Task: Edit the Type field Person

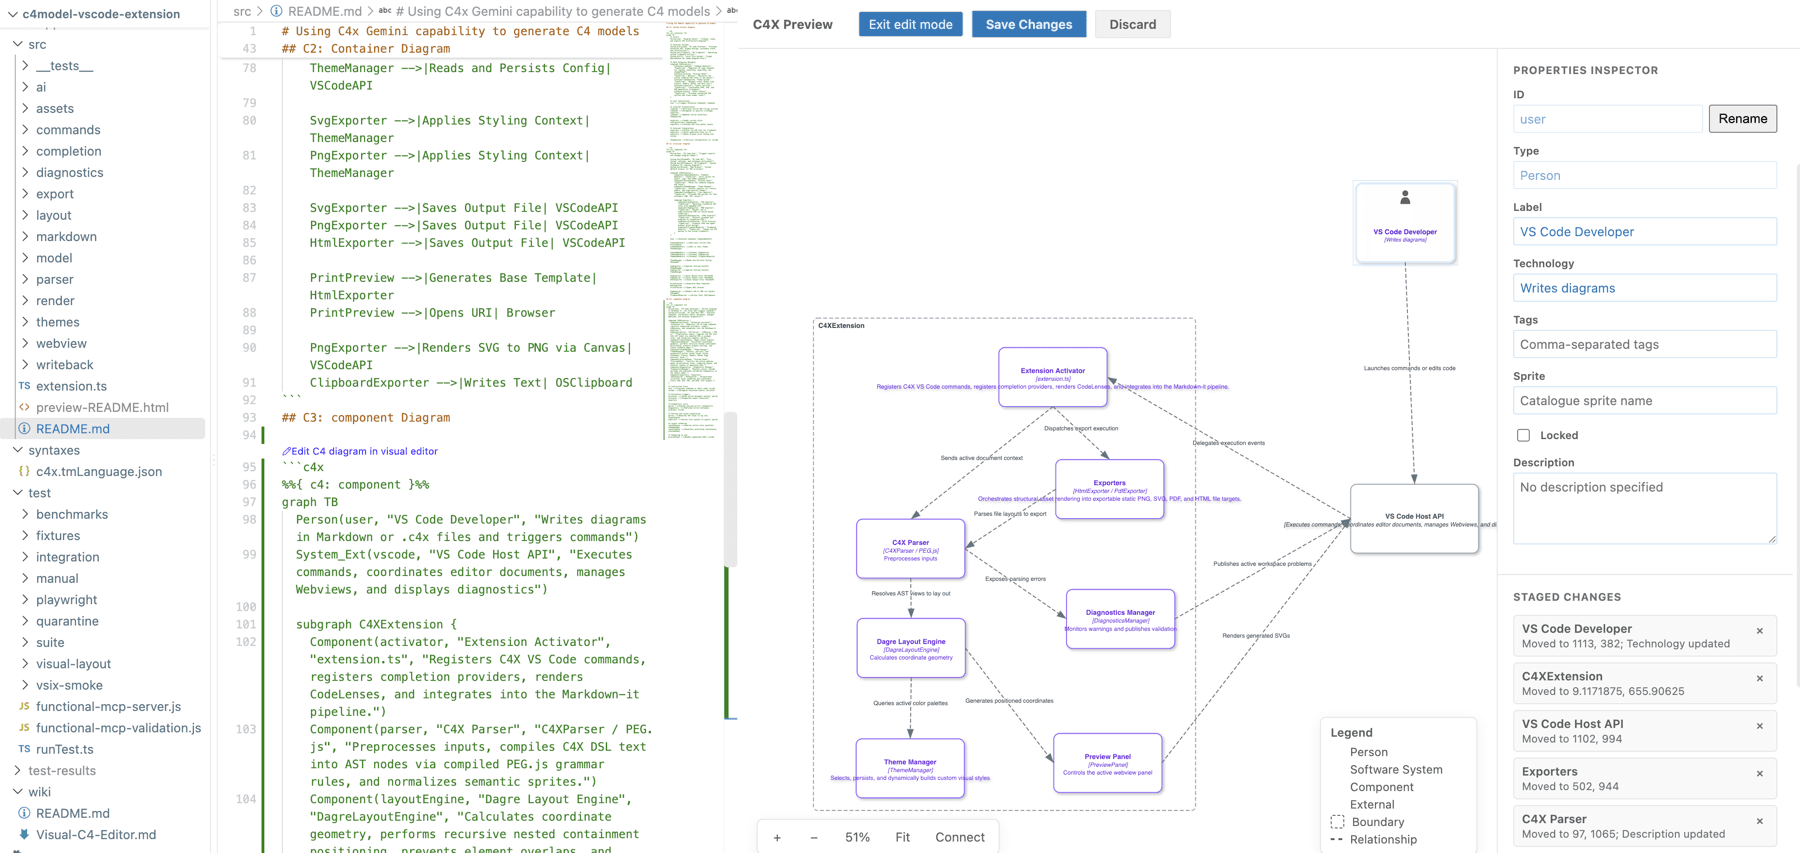Action: (x=1644, y=175)
